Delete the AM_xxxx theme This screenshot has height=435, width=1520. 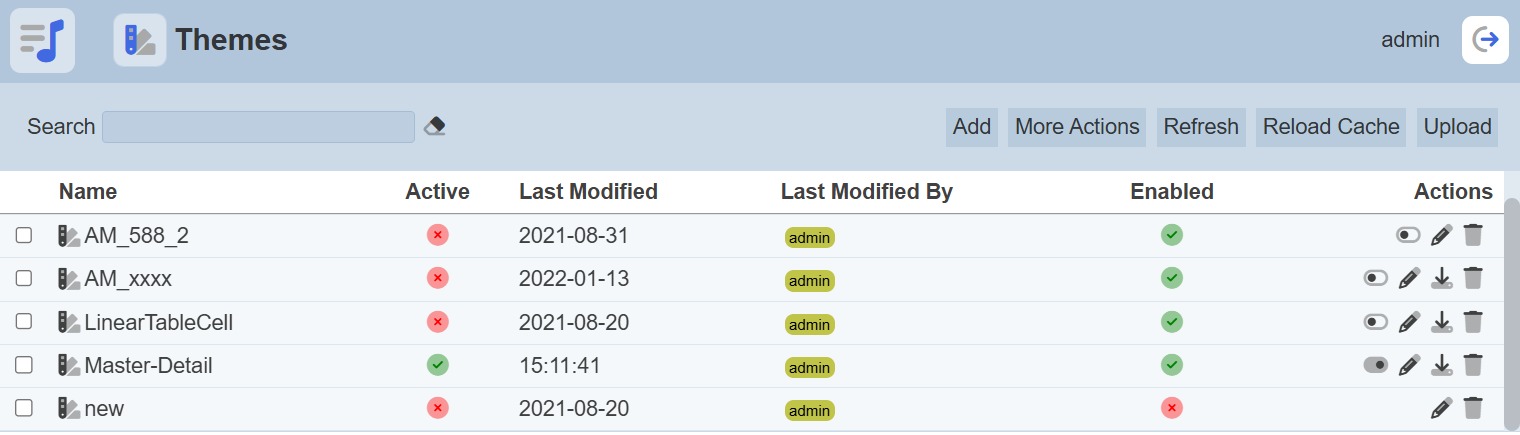point(1472,278)
